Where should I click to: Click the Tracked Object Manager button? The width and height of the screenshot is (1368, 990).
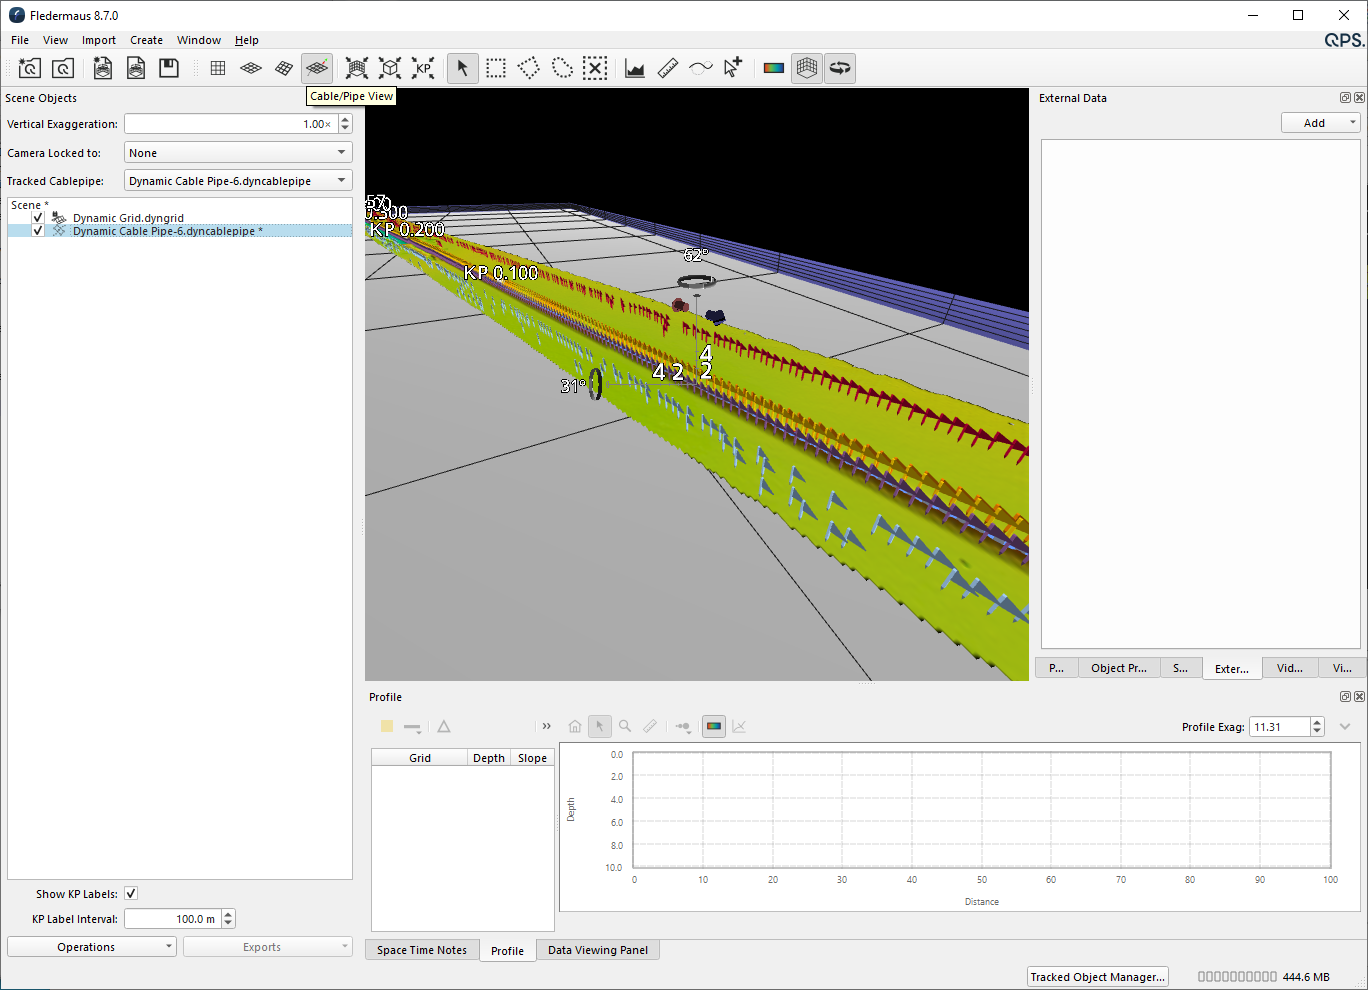point(1097,977)
